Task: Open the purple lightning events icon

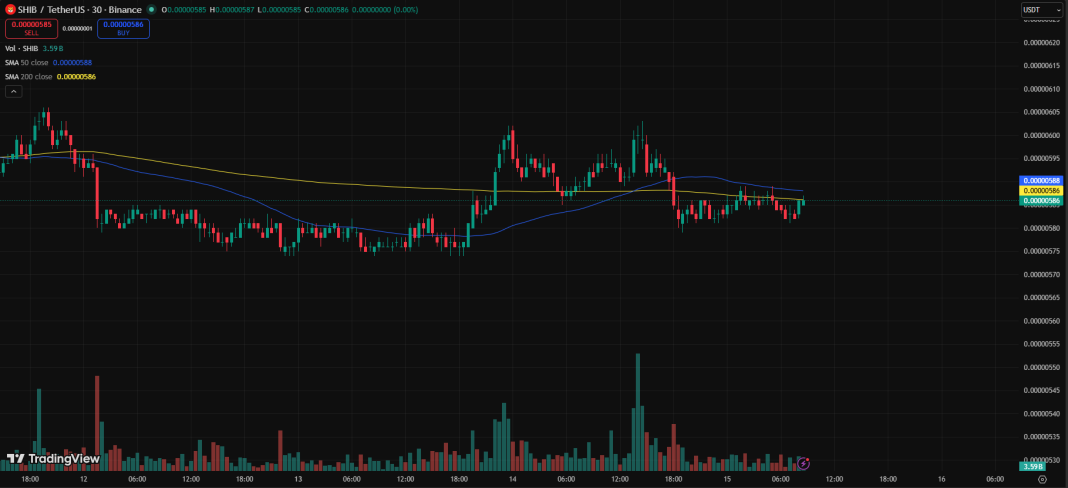Action: point(803,463)
